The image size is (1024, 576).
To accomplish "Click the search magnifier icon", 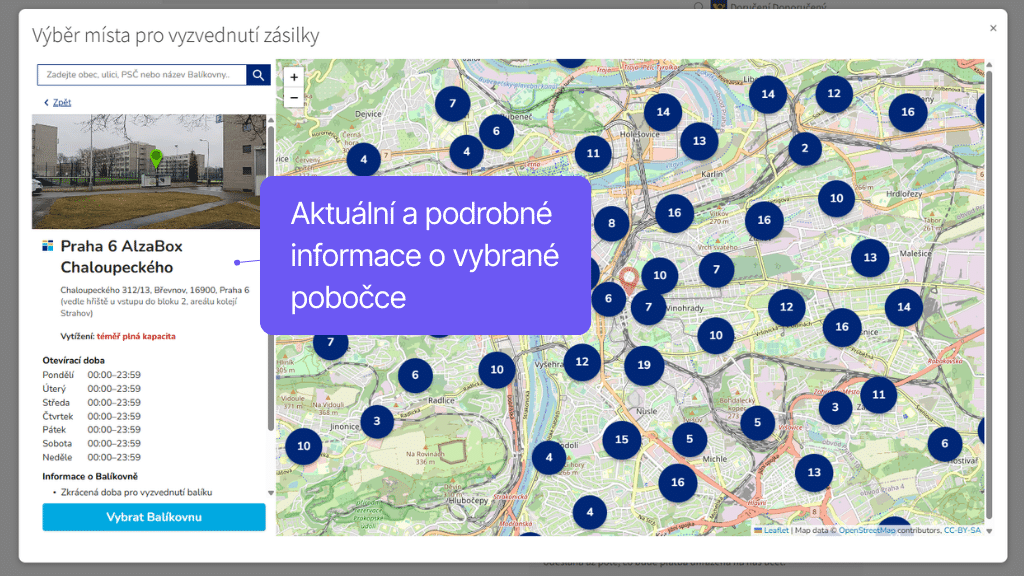I will [258, 75].
